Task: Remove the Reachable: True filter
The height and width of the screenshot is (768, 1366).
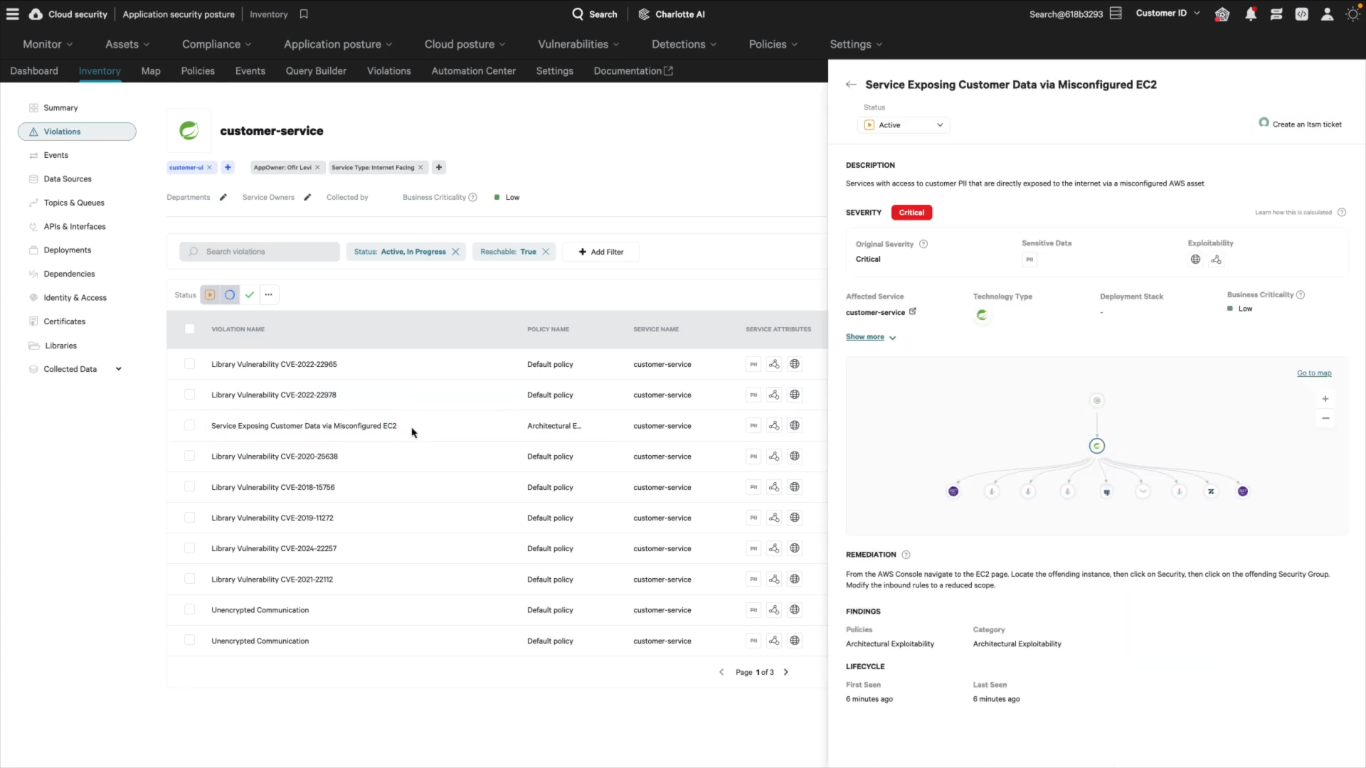Action: pyautogui.click(x=546, y=252)
